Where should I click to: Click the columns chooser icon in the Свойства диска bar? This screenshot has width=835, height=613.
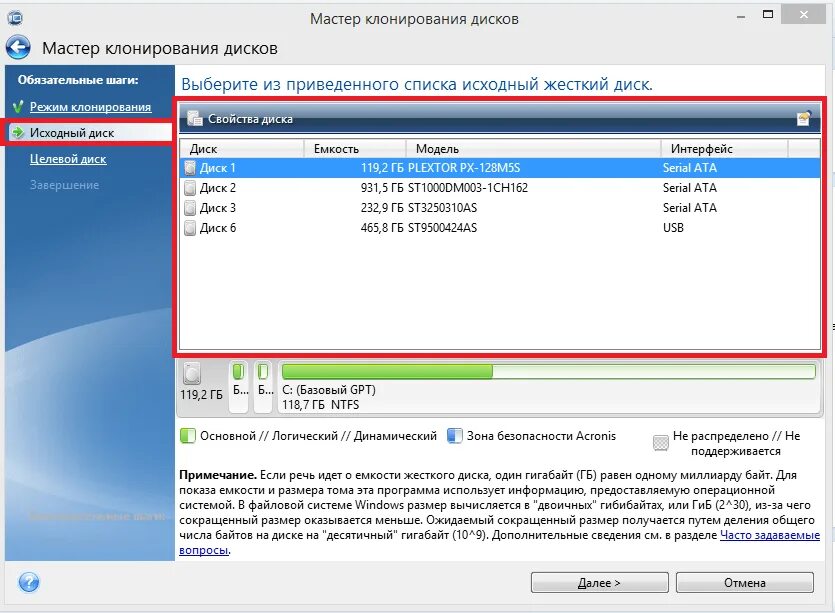804,118
